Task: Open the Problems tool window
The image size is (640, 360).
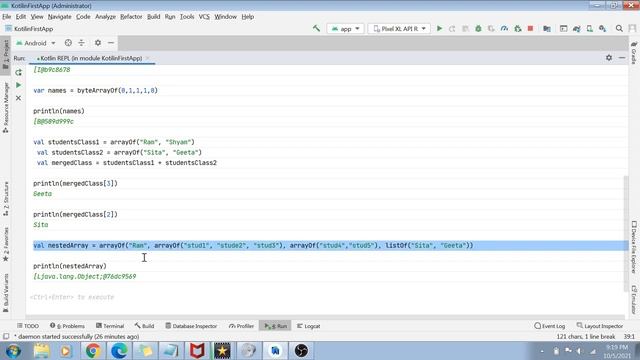Action: [x=67, y=326]
